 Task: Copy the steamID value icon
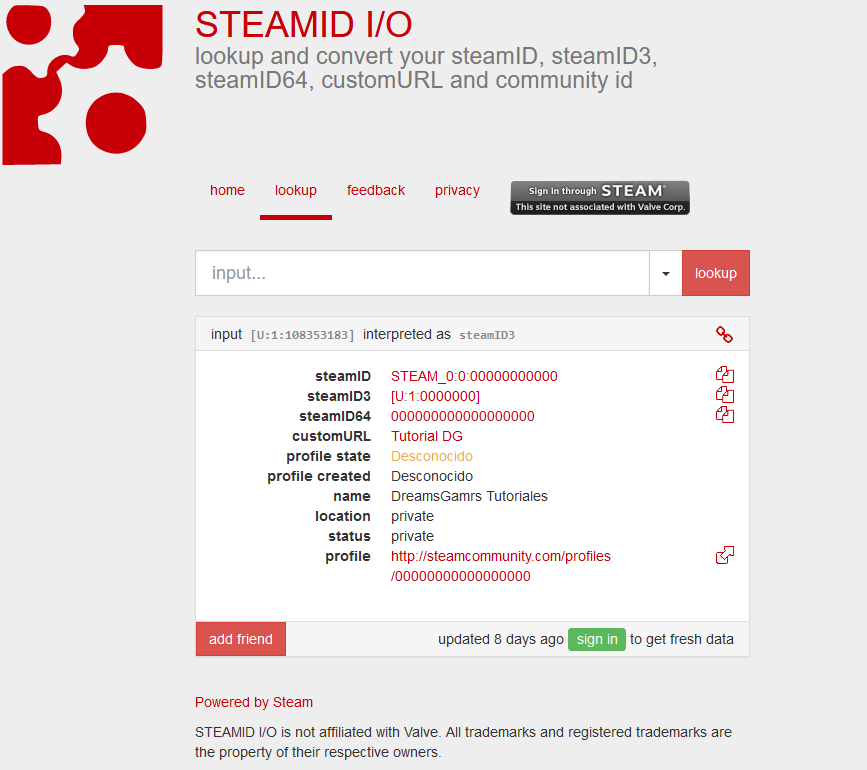tap(724, 375)
